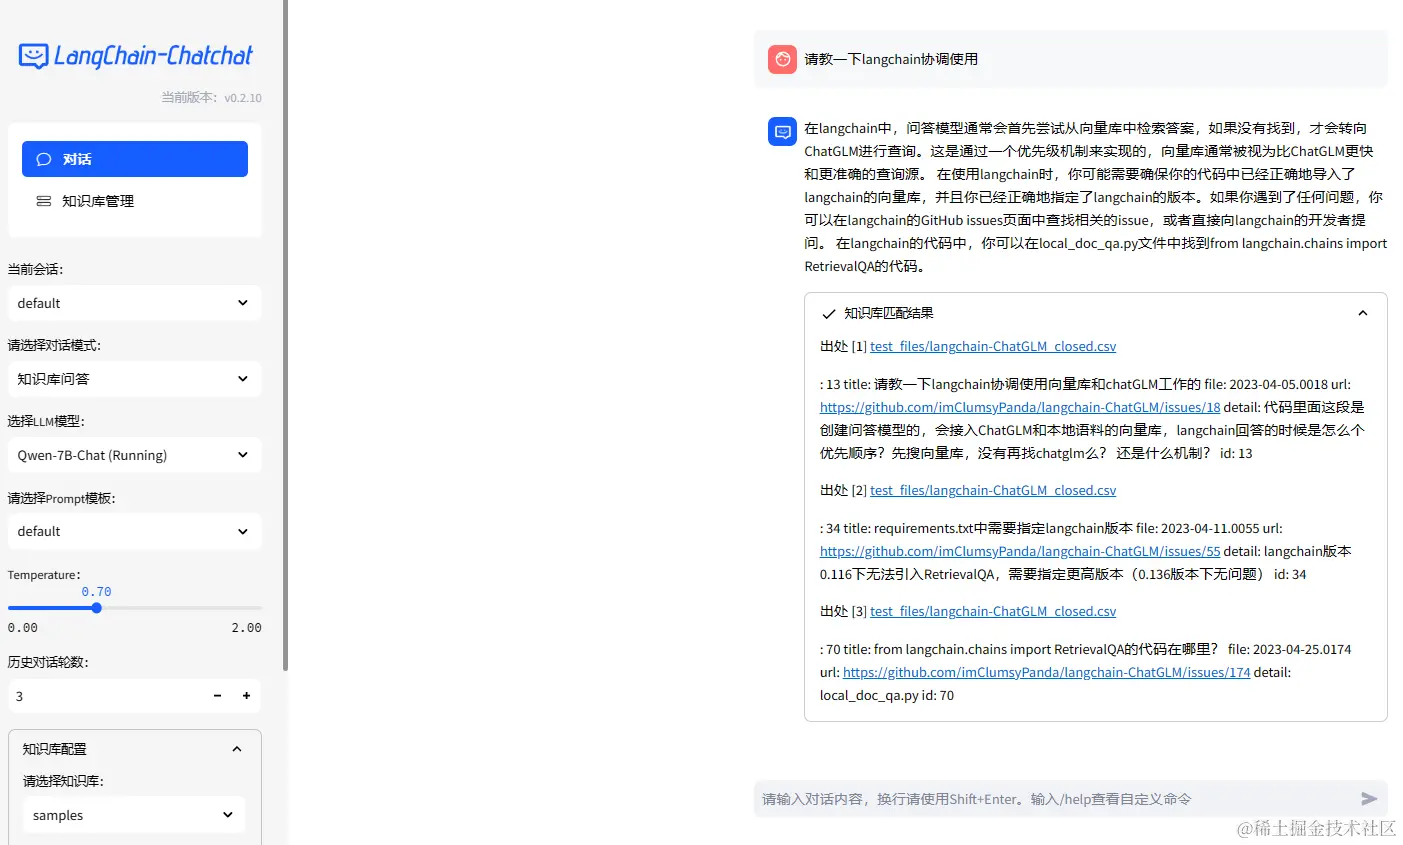
Task: Increase 历史对话轮数 with the plus button
Action: coord(246,695)
